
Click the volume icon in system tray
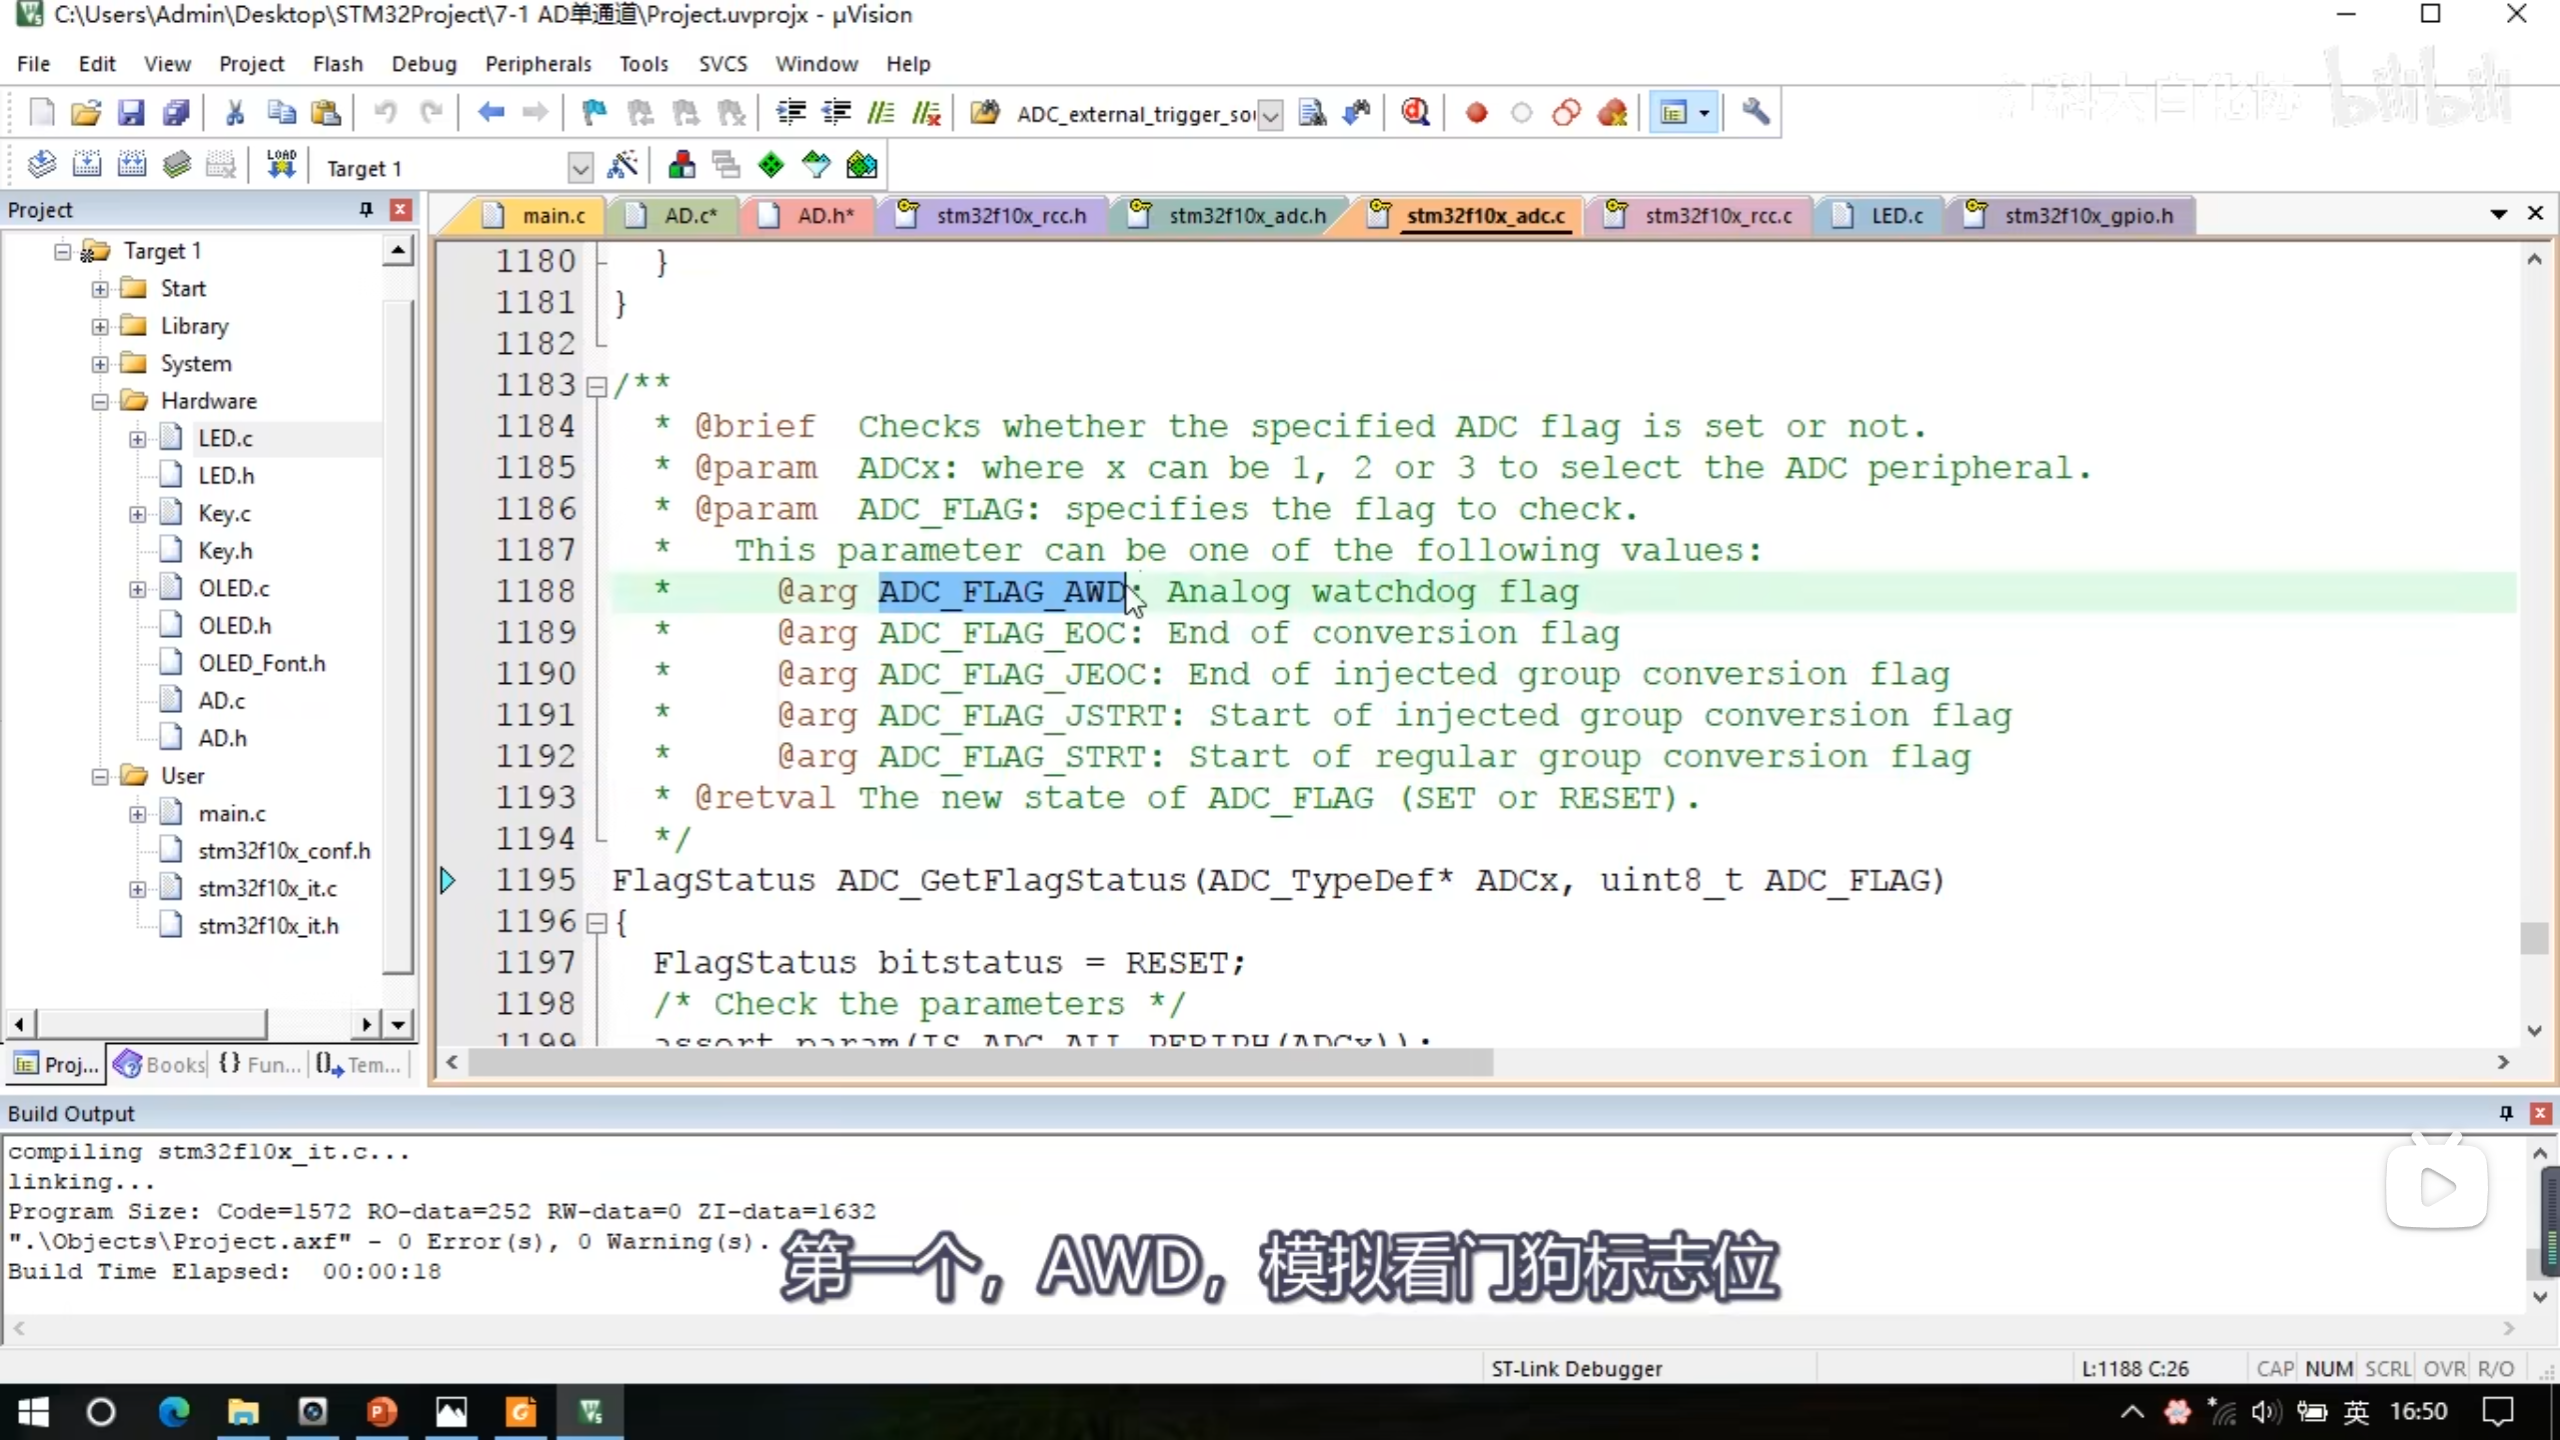pyautogui.click(x=2266, y=1412)
